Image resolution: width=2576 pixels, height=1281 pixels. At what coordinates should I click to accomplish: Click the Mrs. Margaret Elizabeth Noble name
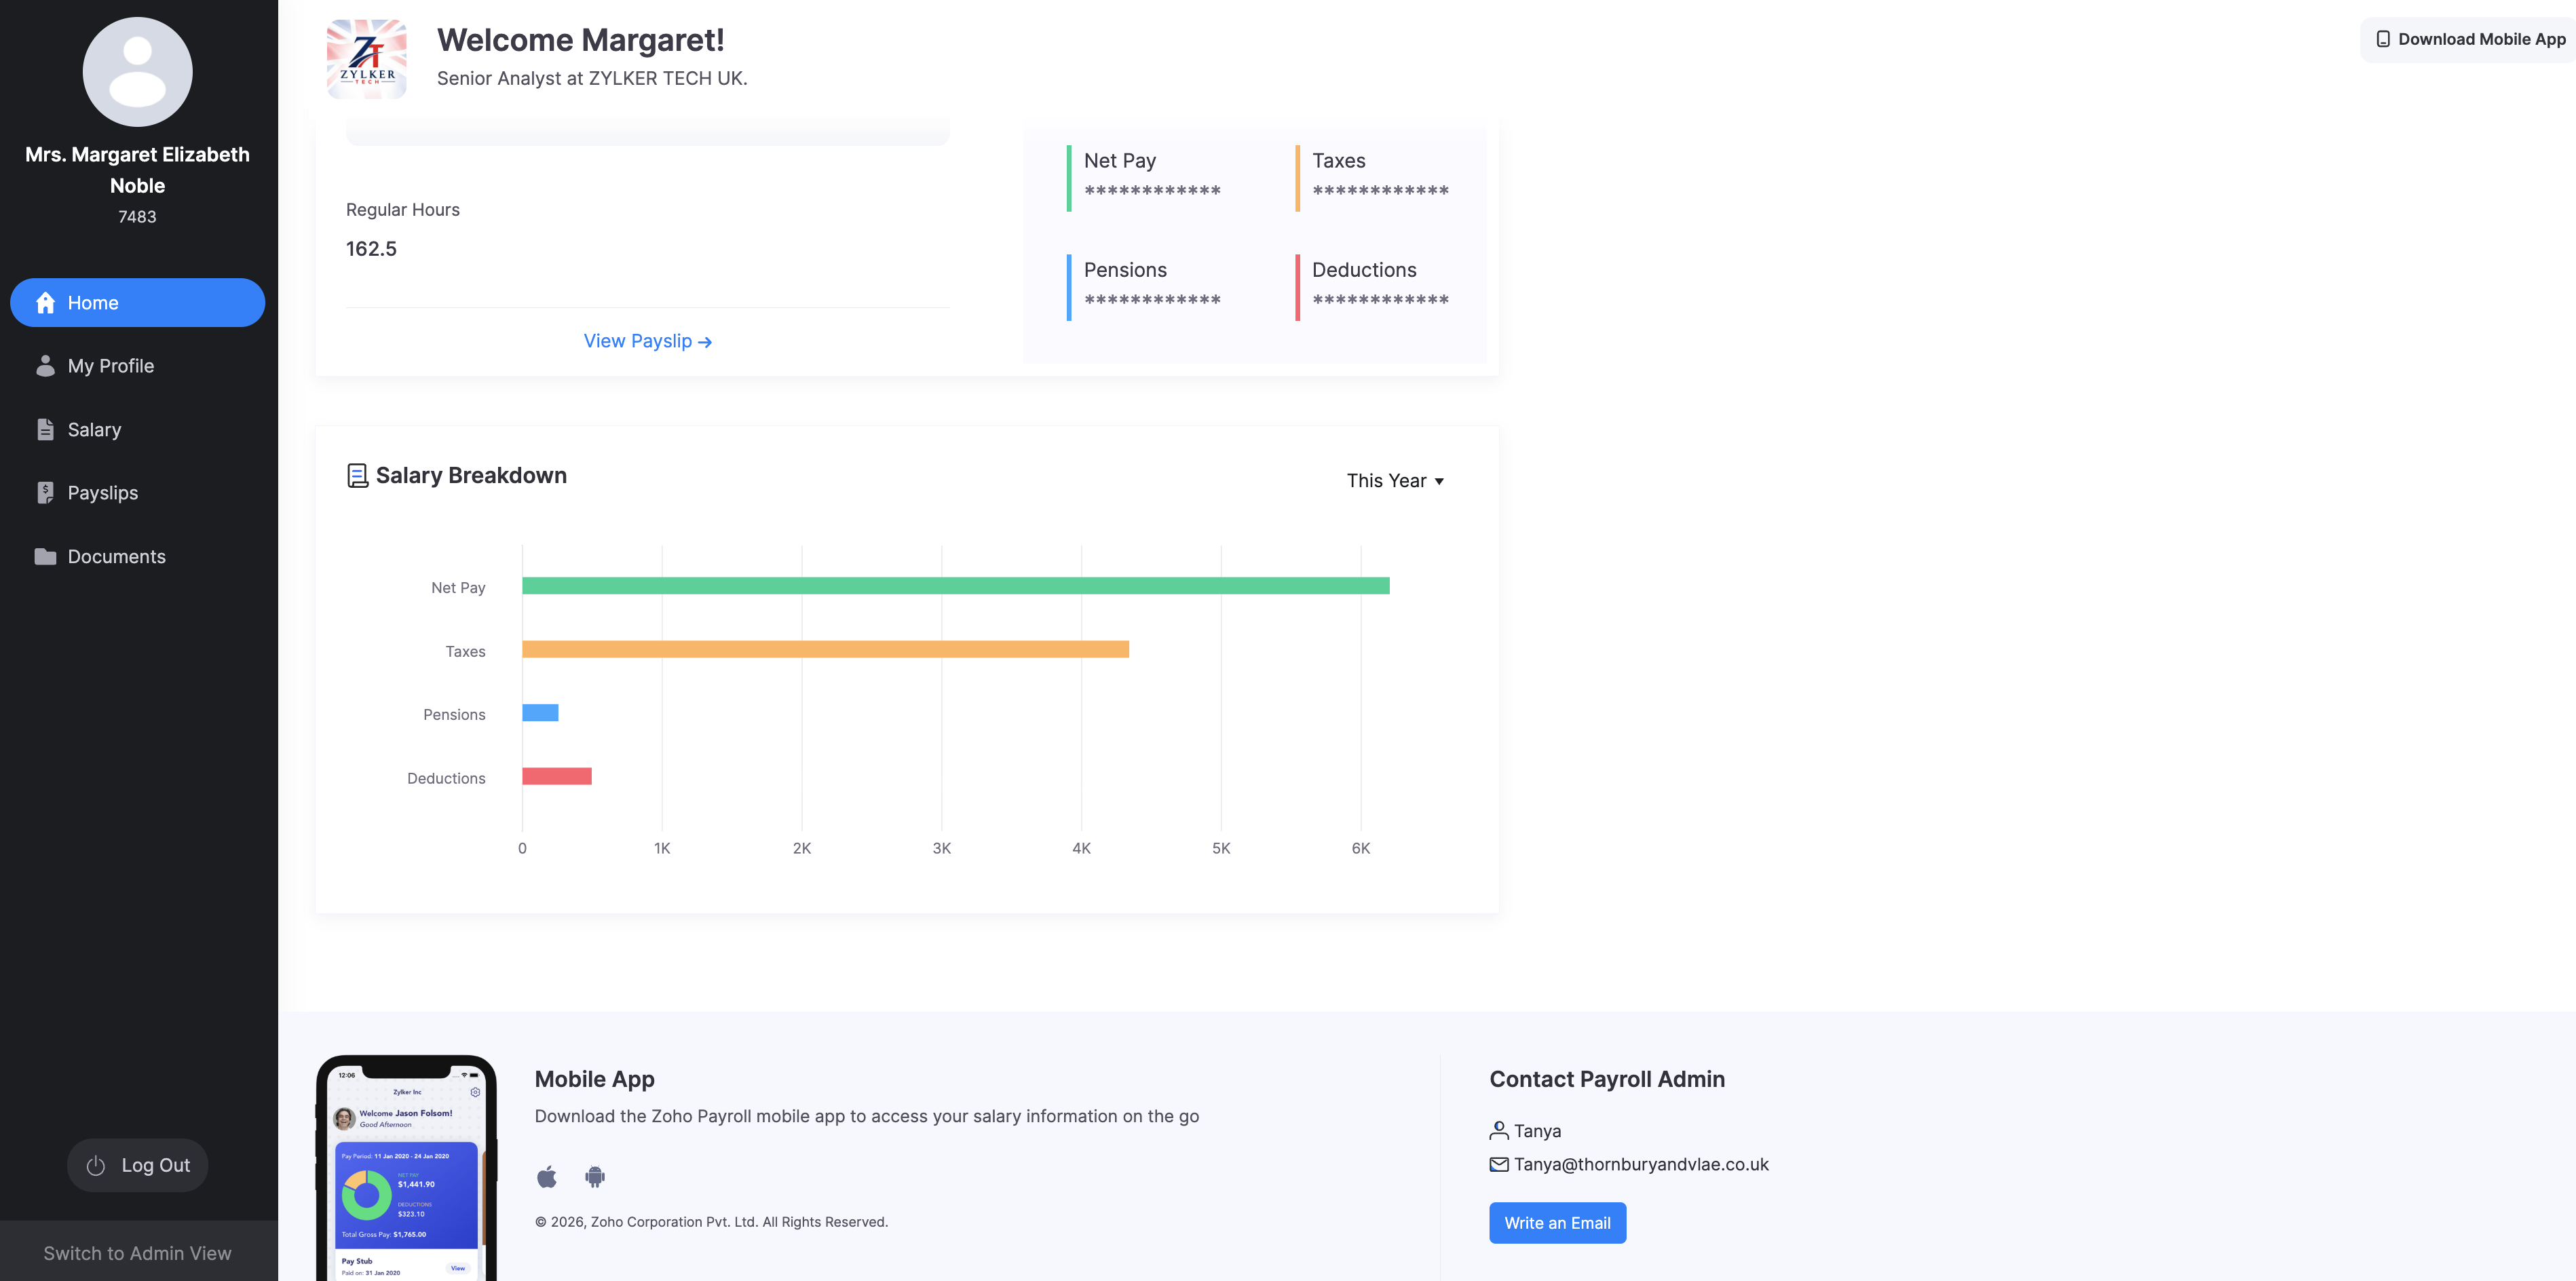137,170
